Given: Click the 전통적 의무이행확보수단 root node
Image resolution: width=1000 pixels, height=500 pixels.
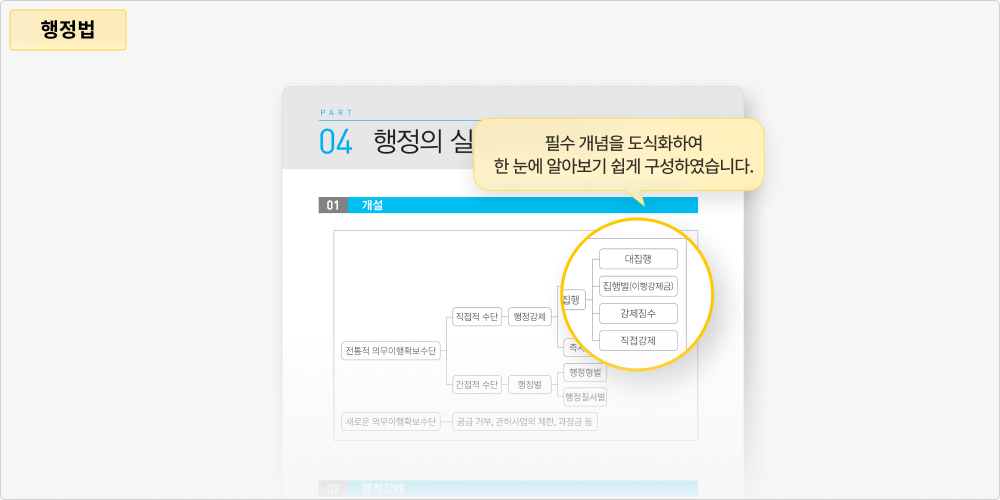Looking at the screenshot, I should click(x=390, y=351).
